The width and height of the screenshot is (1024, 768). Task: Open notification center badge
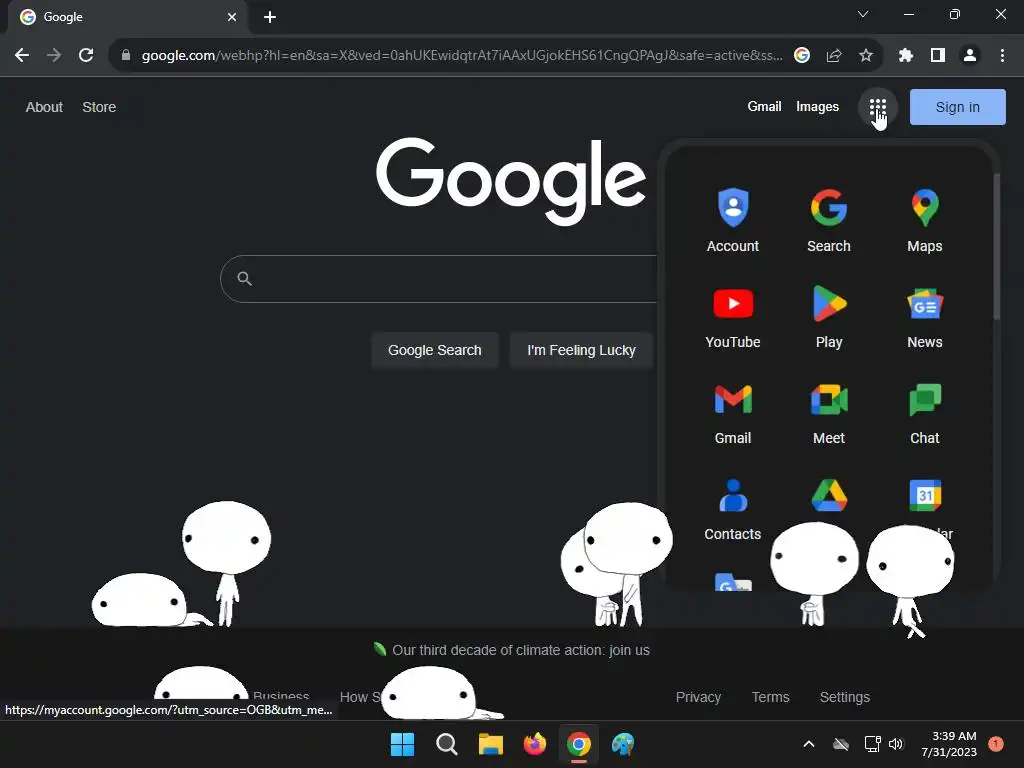(x=995, y=744)
